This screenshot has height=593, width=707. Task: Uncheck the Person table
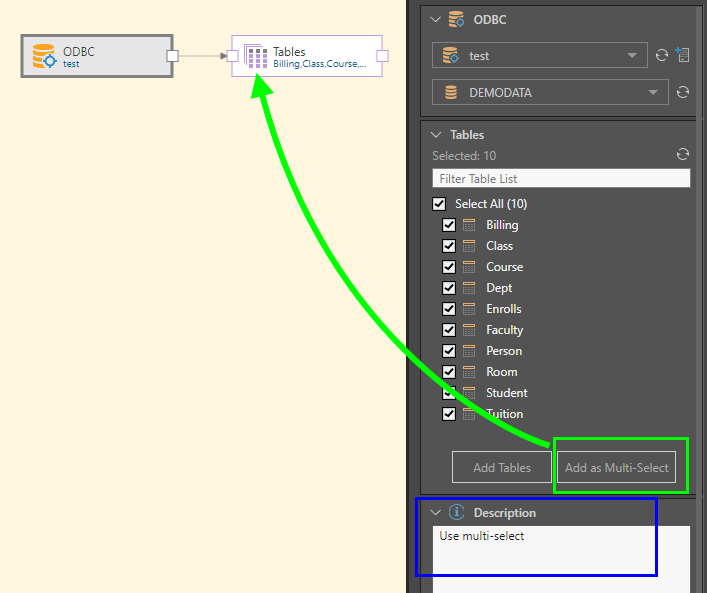(x=449, y=350)
